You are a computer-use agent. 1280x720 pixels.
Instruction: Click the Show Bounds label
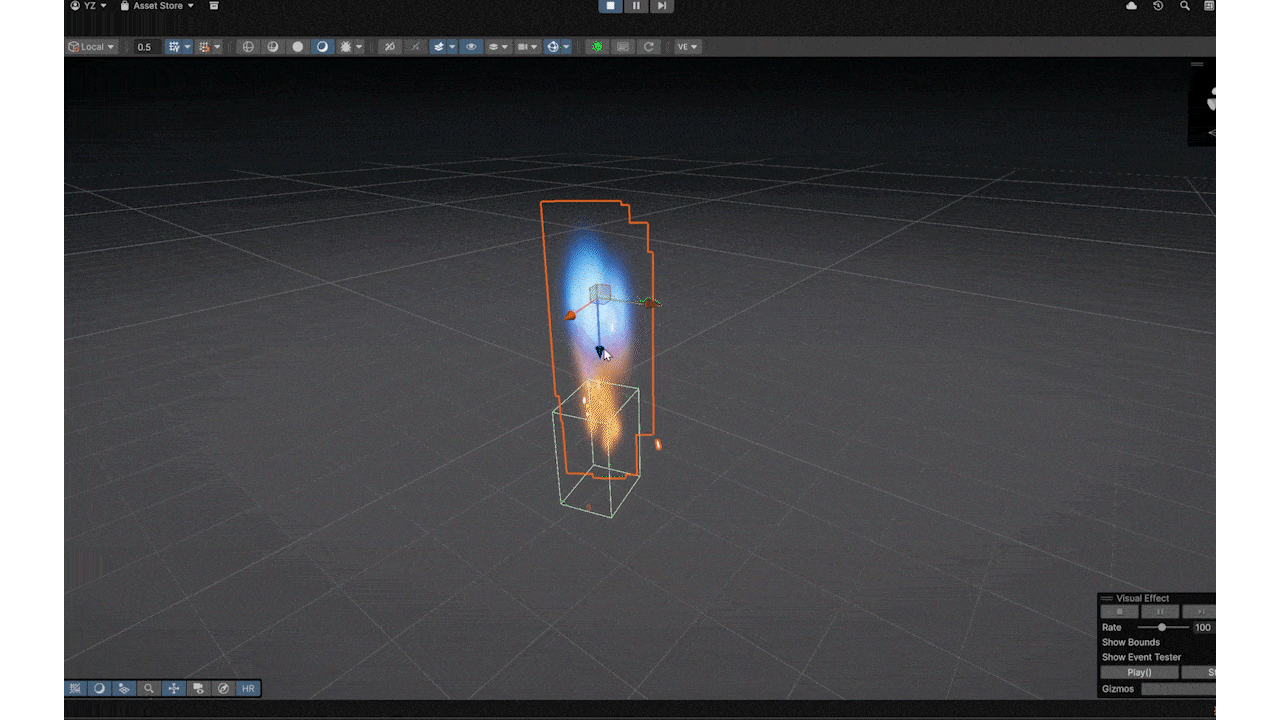(x=1131, y=642)
